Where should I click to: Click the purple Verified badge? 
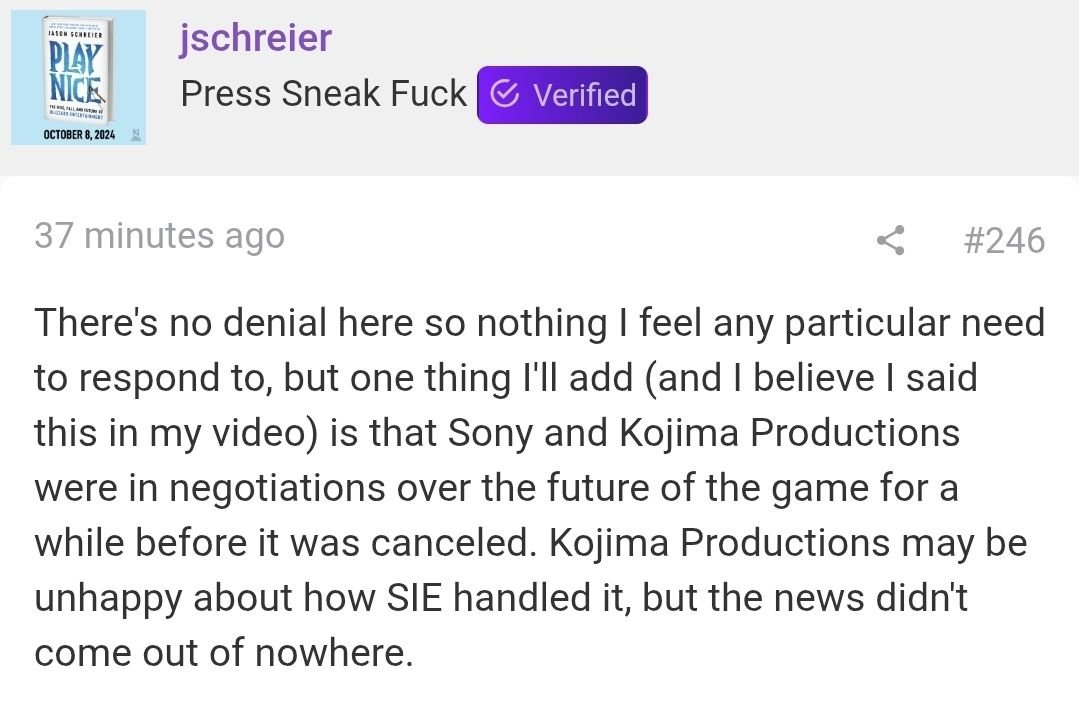[562, 95]
